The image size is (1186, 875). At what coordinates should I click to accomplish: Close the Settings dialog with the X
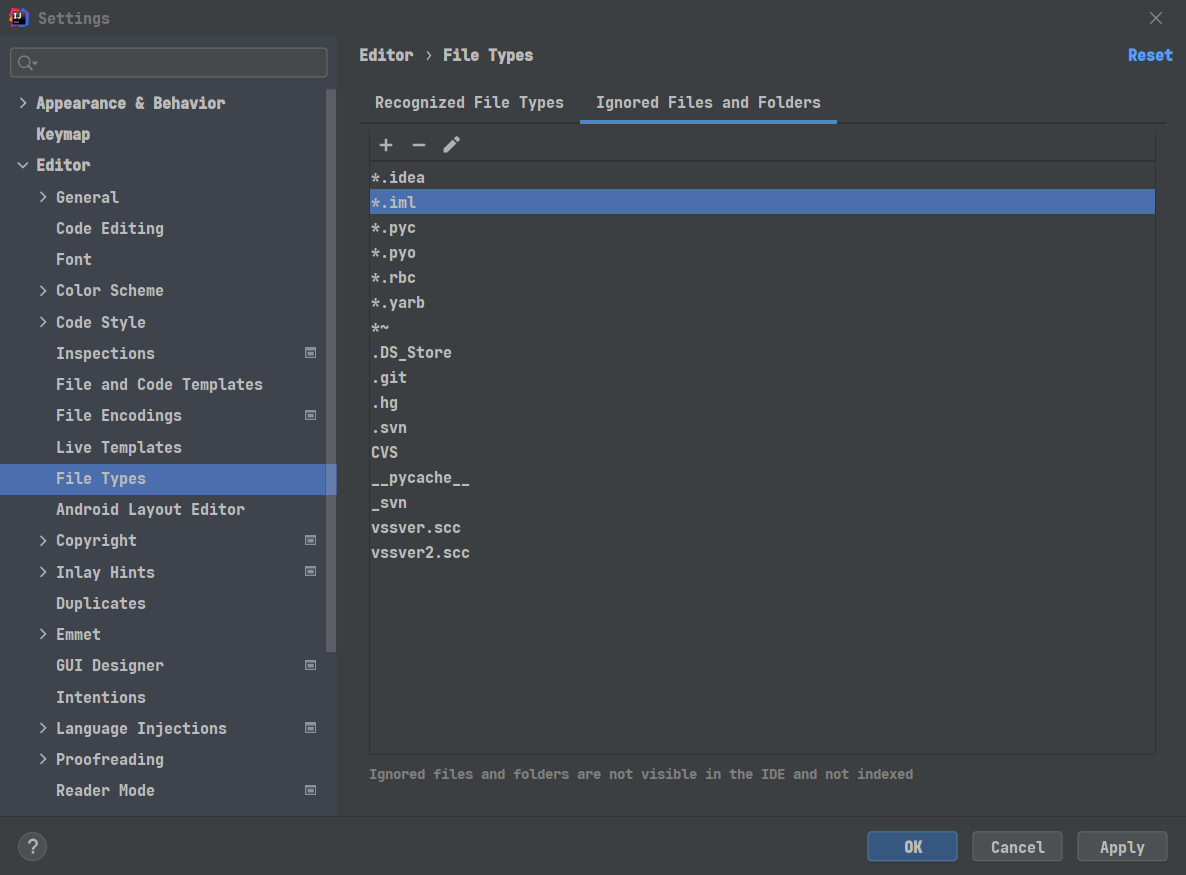click(x=1156, y=18)
